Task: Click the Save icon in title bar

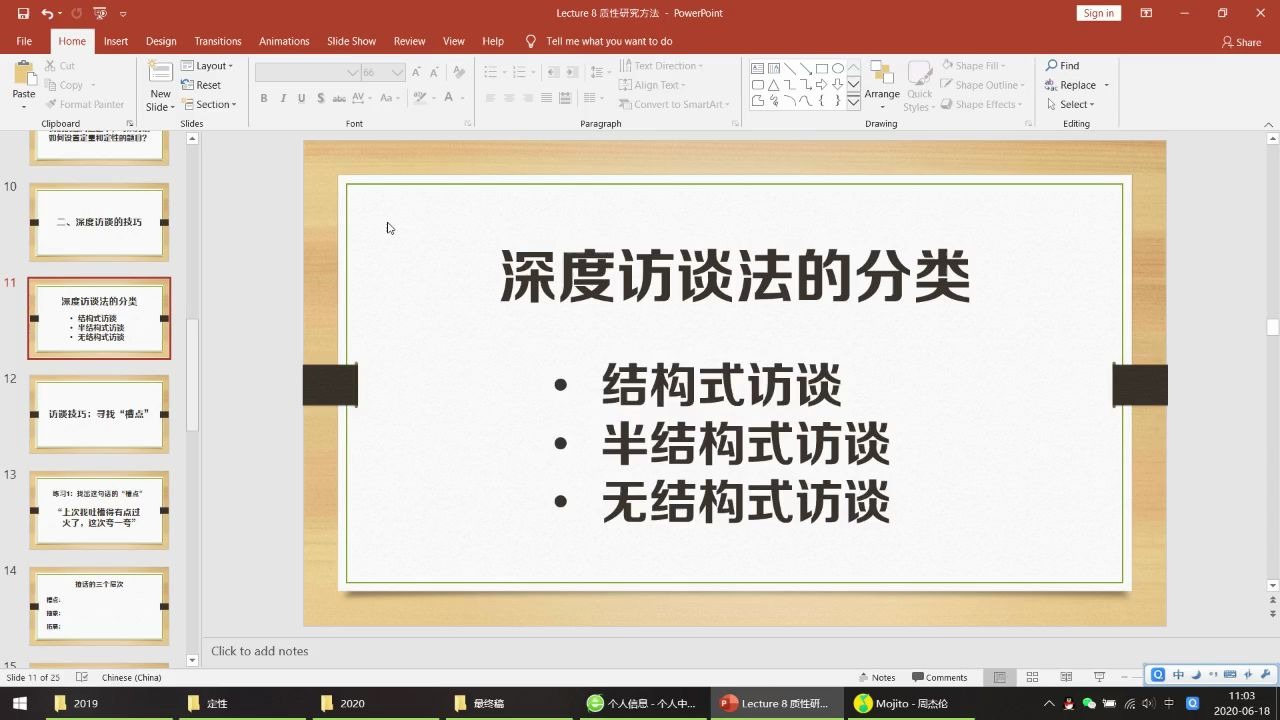Action: [x=23, y=14]
